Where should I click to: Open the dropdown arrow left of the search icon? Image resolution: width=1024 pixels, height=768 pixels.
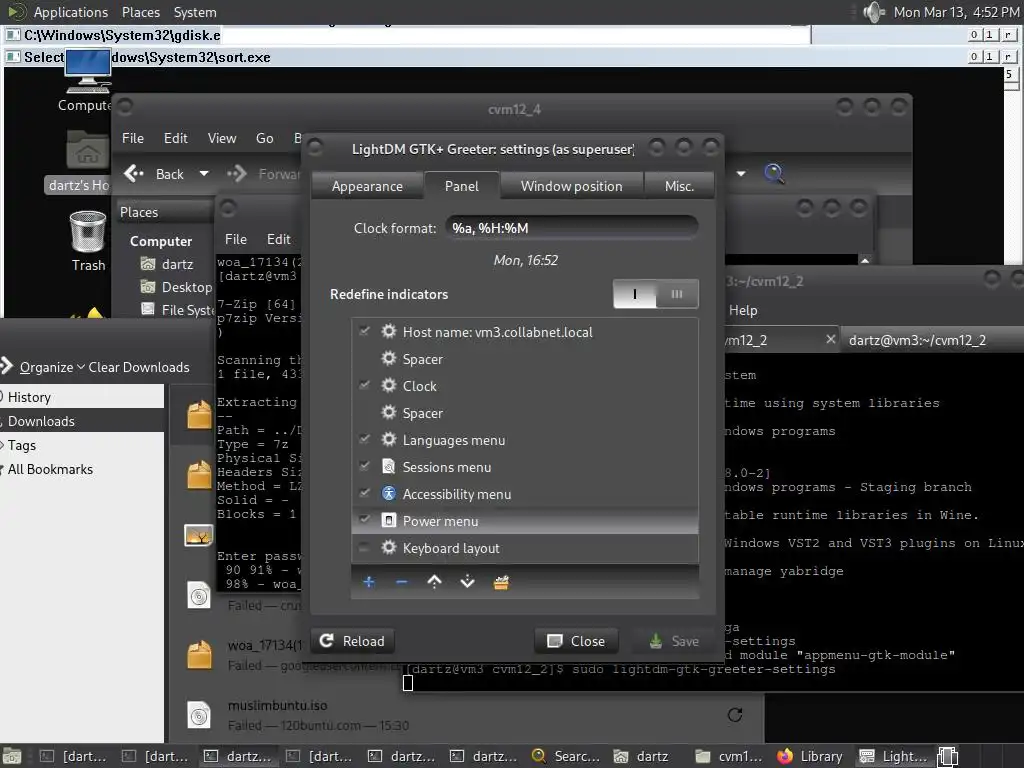coord(741,174)
